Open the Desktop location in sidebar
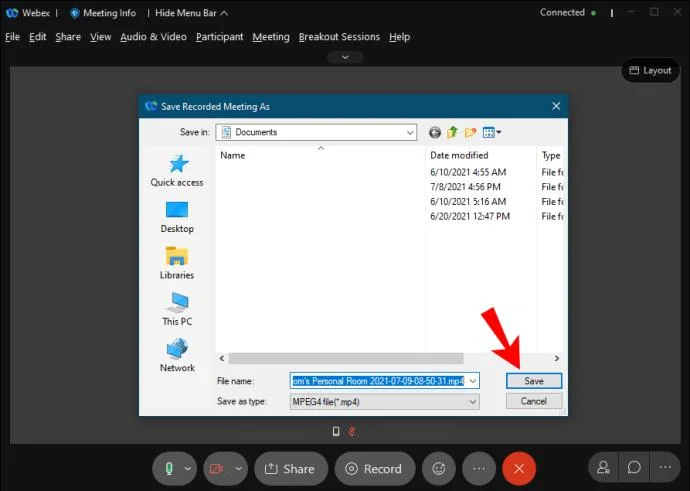Viewport: 690px width, 491px height. click(177, 210)
